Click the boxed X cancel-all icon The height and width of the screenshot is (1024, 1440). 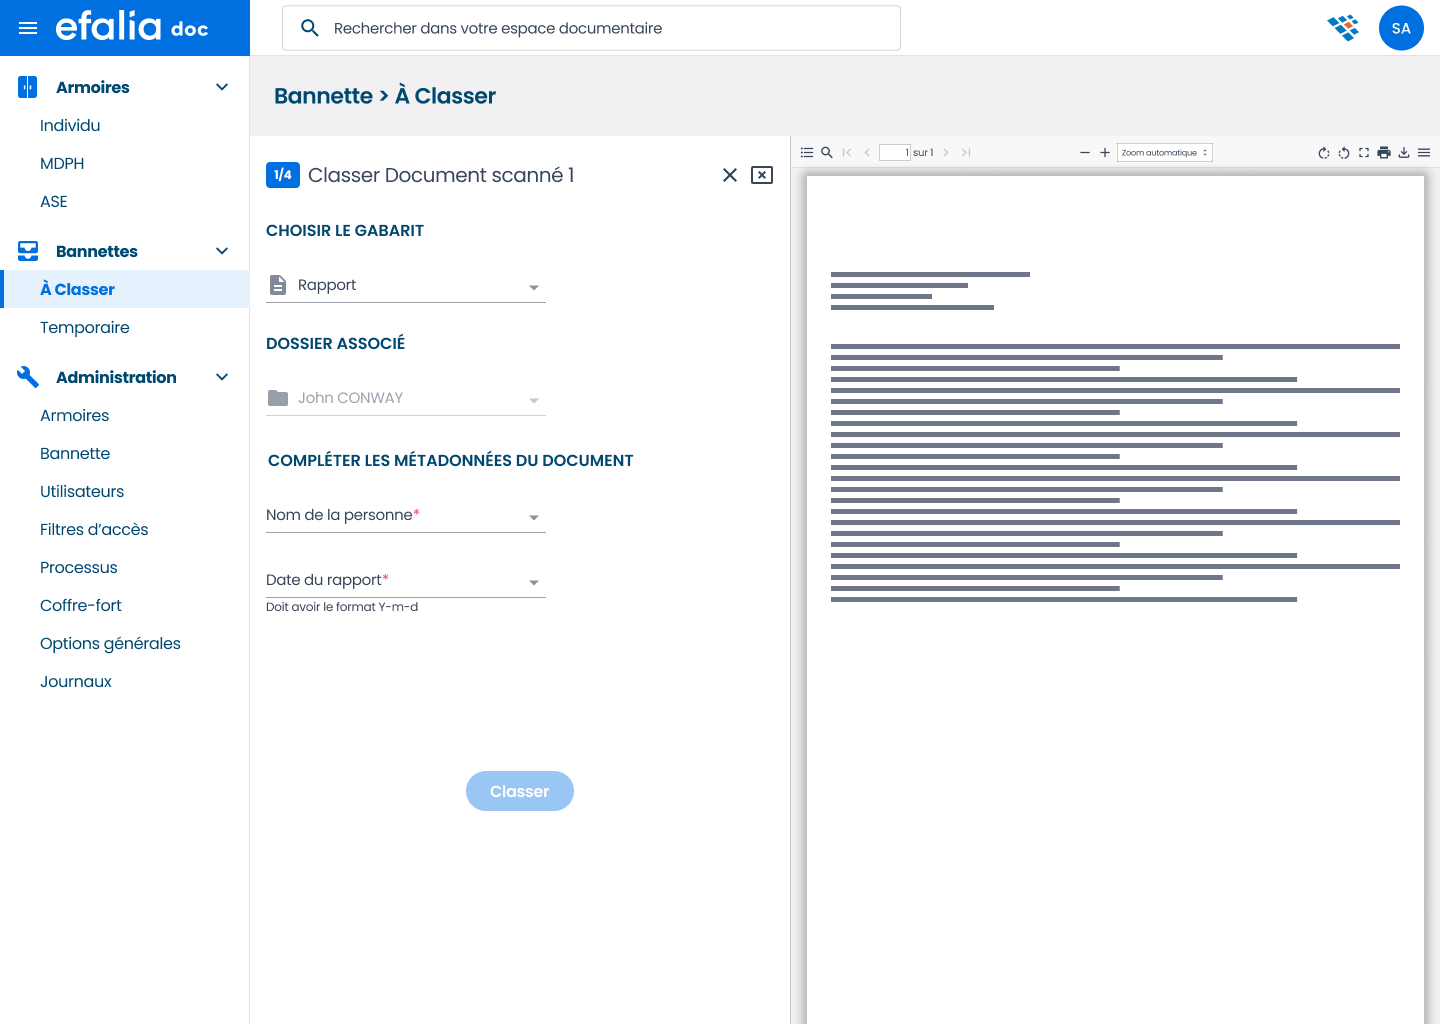tap(762, 175)
